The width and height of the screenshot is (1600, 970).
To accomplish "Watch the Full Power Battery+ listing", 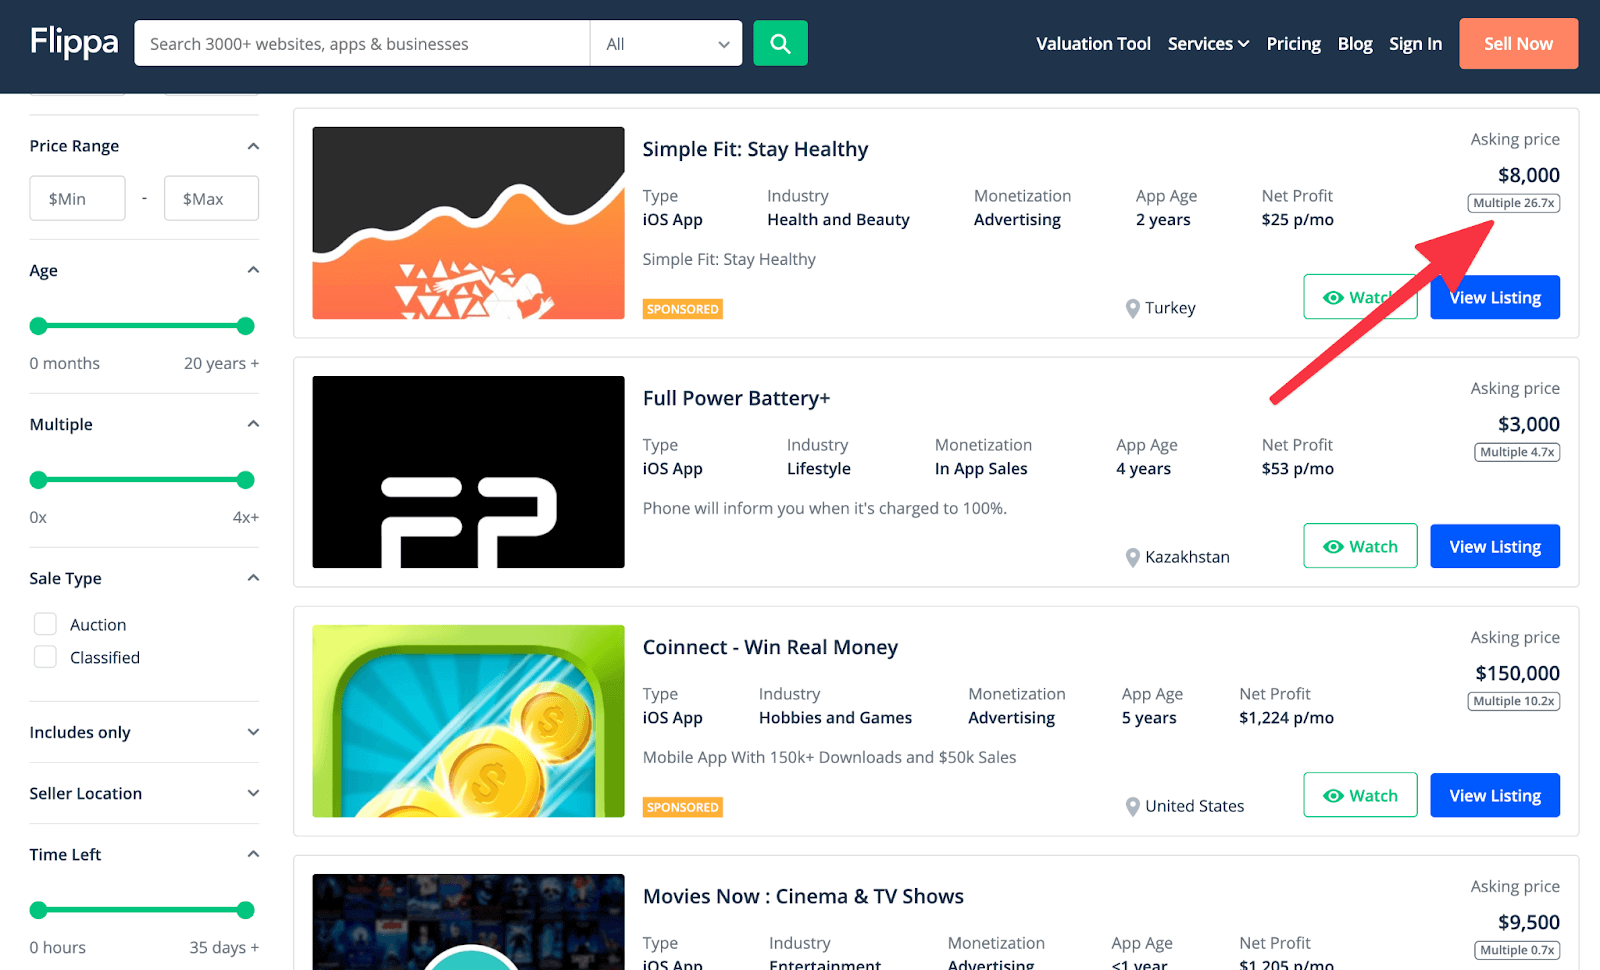I will [x=1360, y=546].
